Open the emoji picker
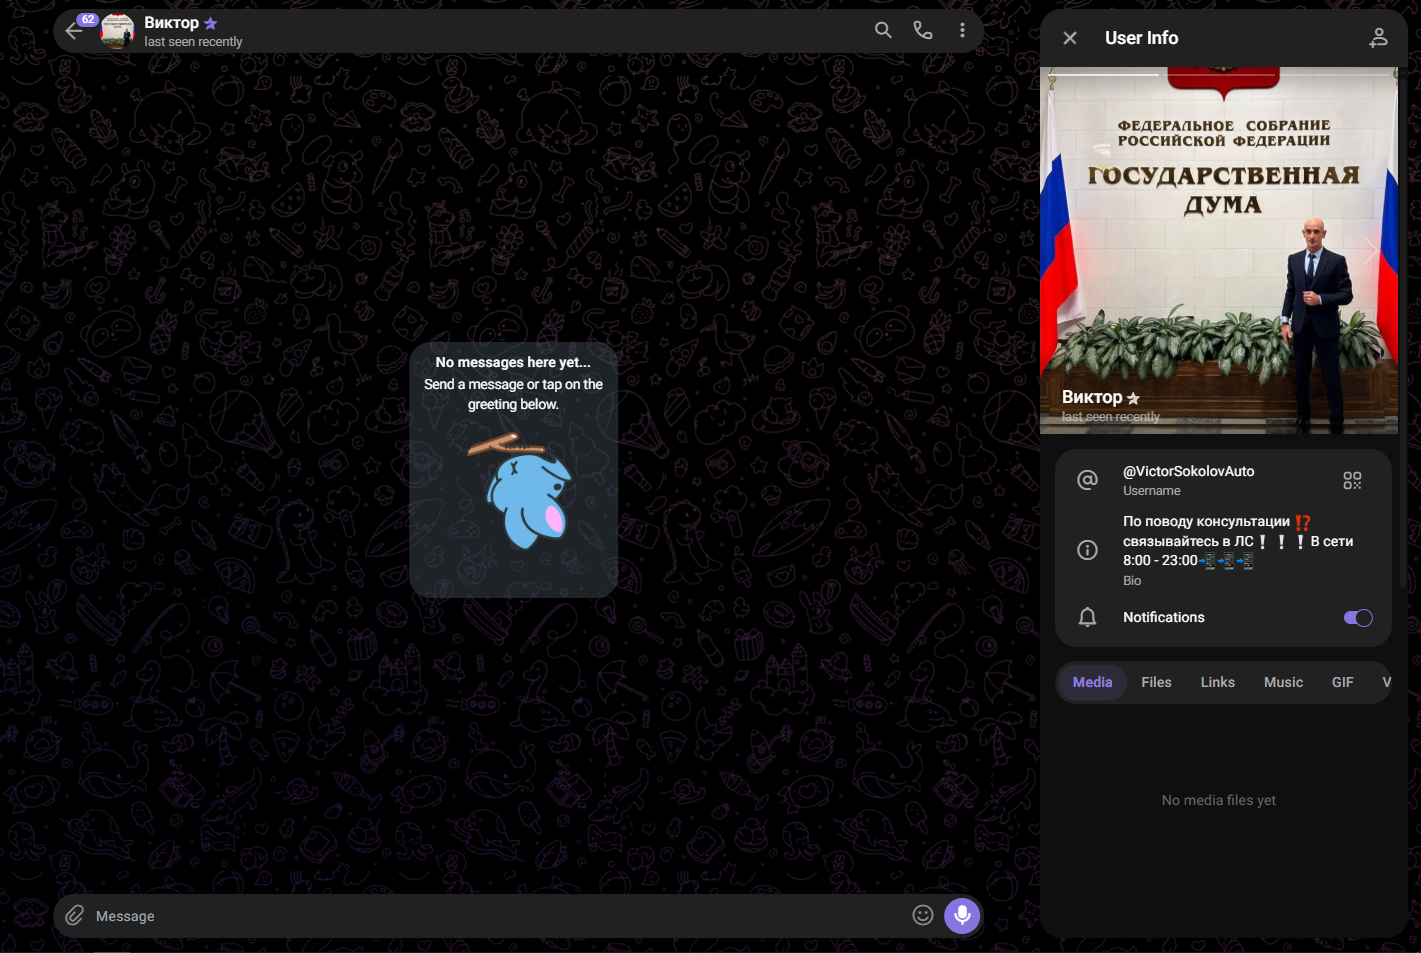 click(923, 915)
